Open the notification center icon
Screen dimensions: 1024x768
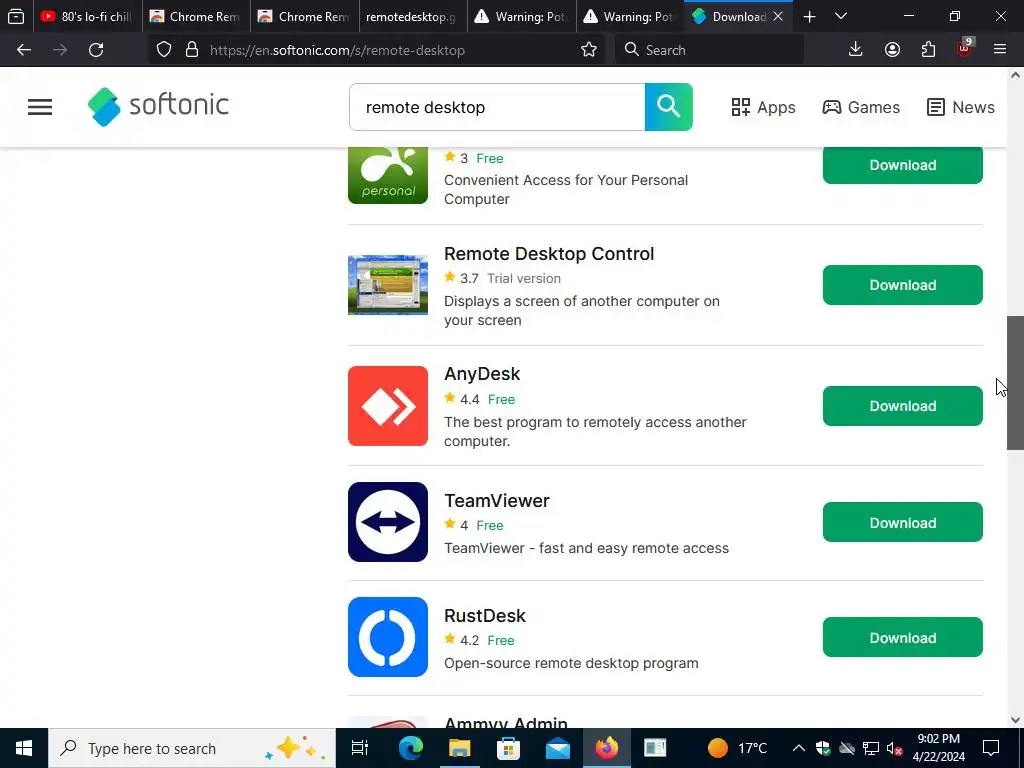tap(991, 748)
